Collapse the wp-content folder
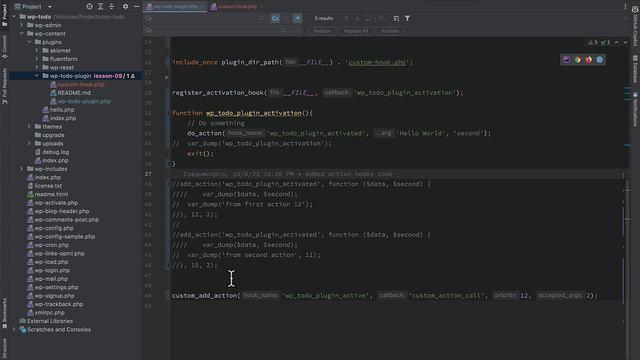This screenshot has height=360, width=640. (22, 33)
